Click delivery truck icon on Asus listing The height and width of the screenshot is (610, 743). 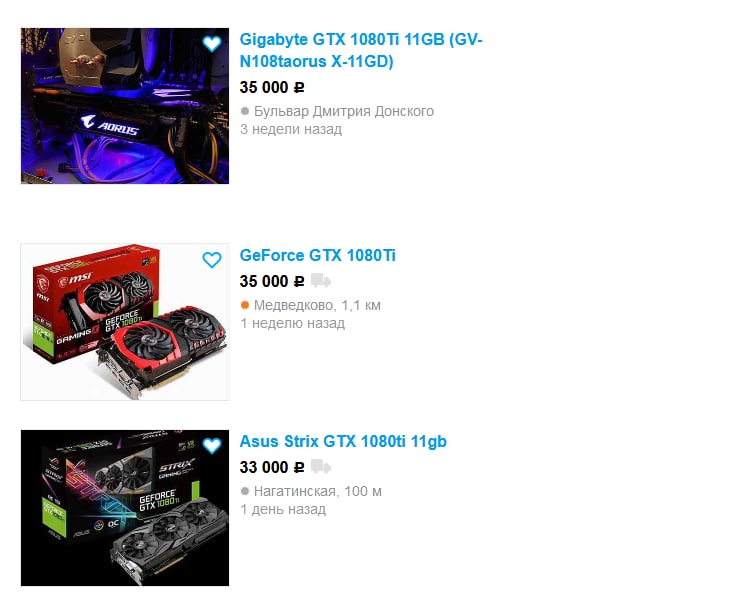321,466
